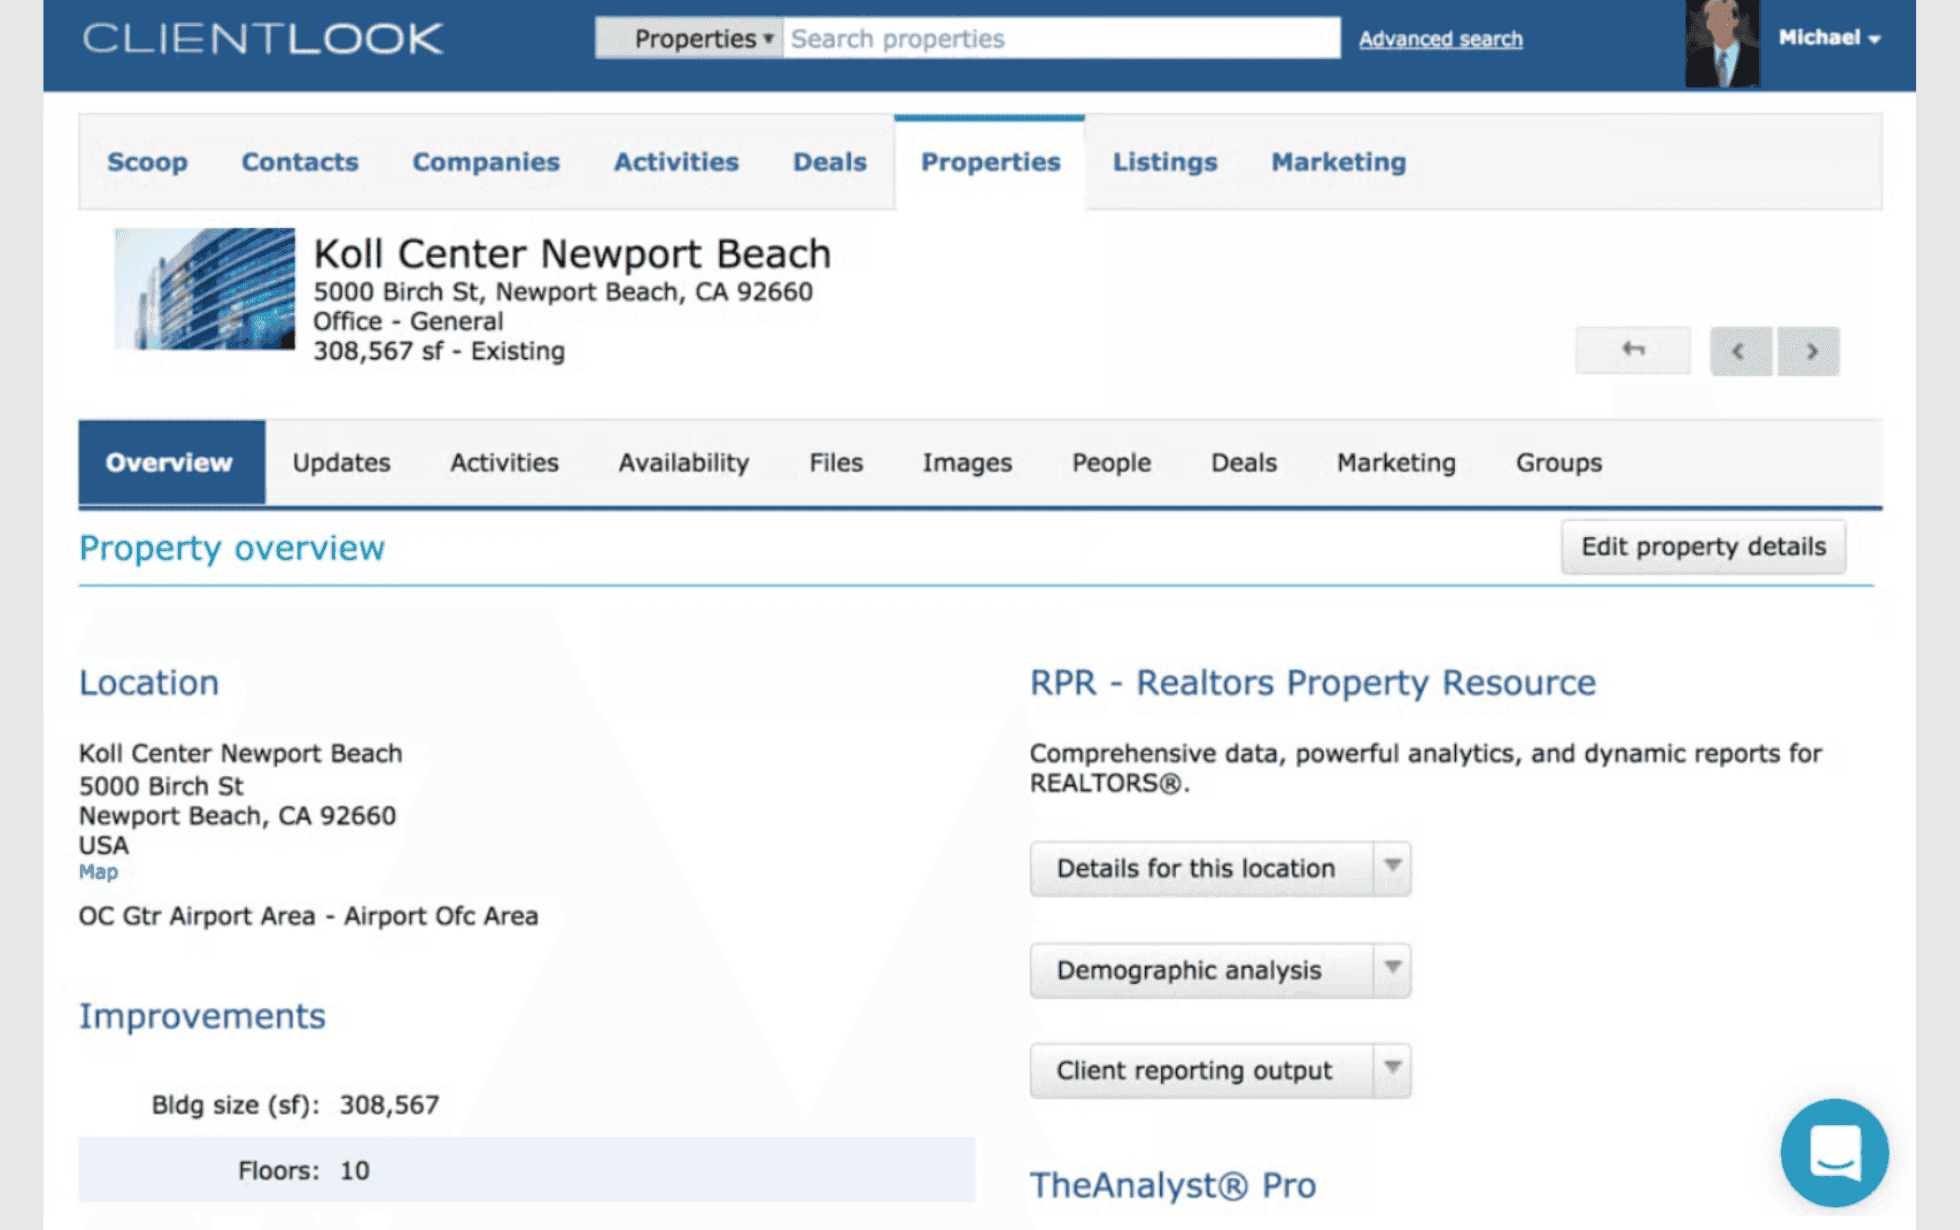Open the property Activities sub-tab
This screenshot has height=1230, width=1960.
tap(504, 463)
